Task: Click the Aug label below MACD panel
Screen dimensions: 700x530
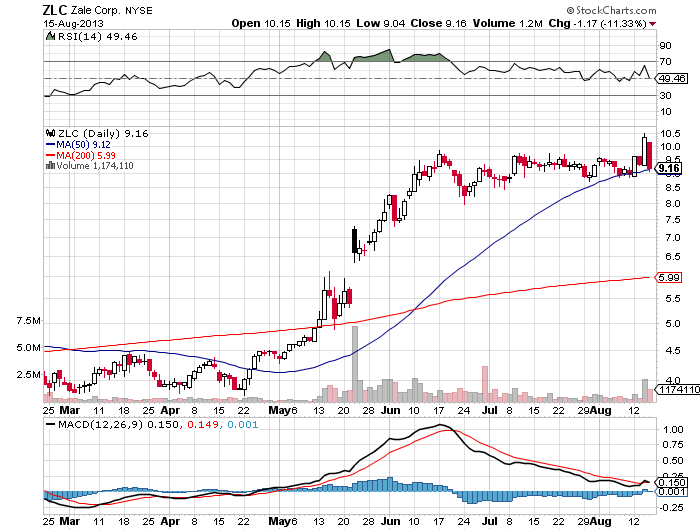Action: [x=600, y=522]
